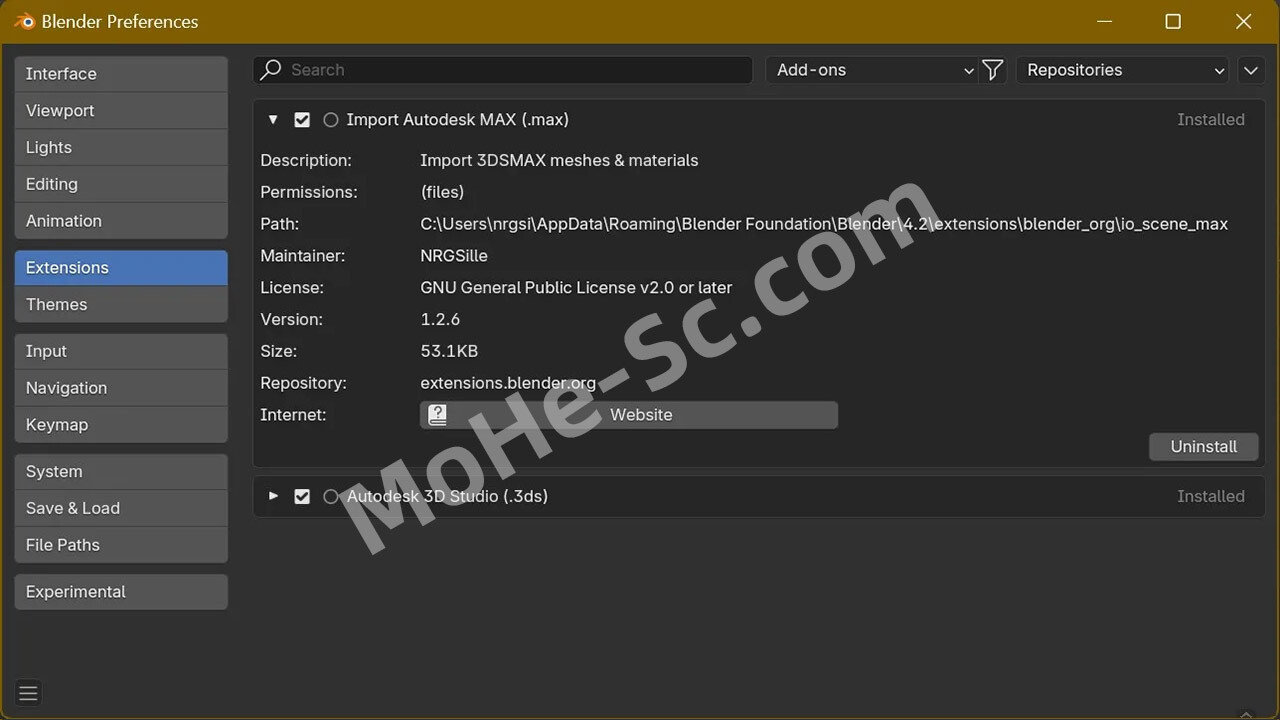Open the Lights preferences
1280x720 pixels.
pyautogui.click(x=121, y=148)
